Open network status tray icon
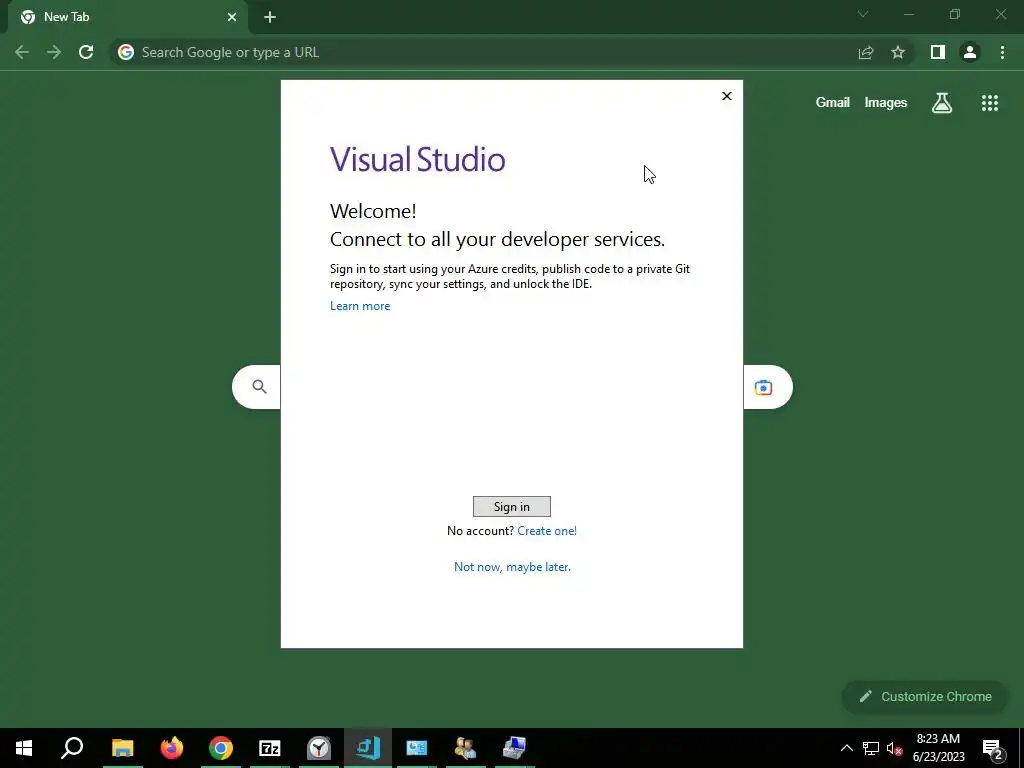 coord(871,748)
